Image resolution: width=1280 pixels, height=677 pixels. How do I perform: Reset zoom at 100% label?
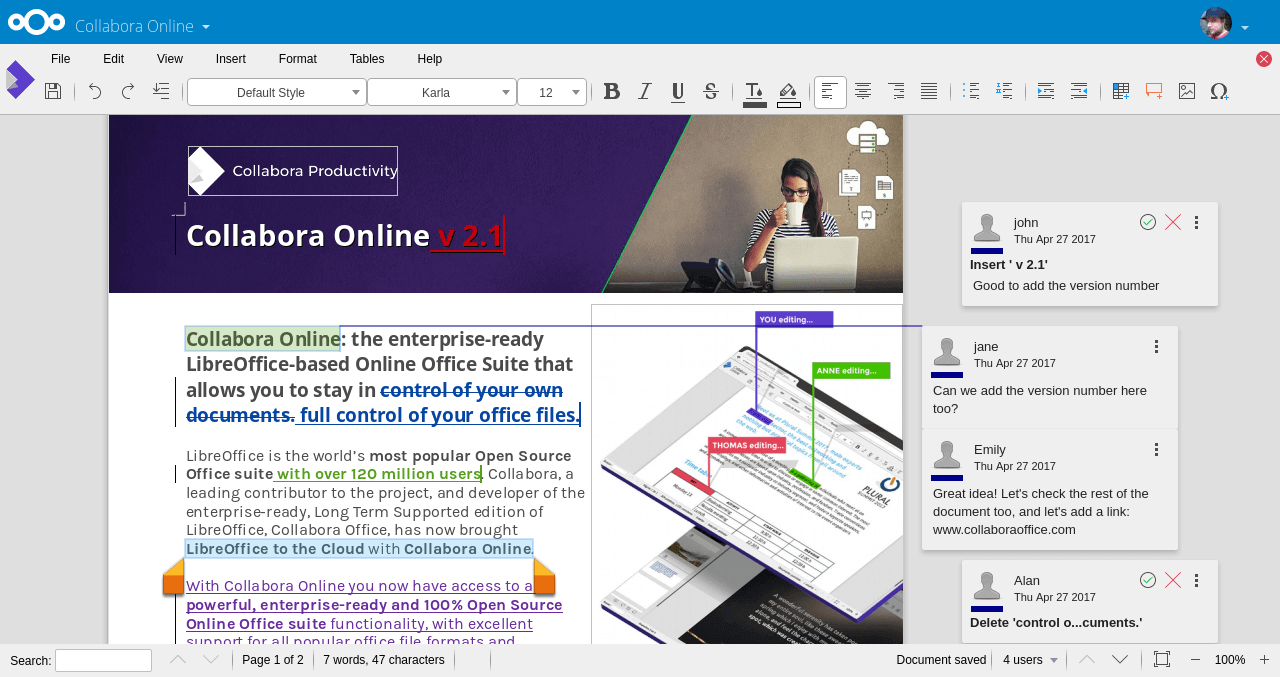pyautogui.click(x=1230, y=660)
